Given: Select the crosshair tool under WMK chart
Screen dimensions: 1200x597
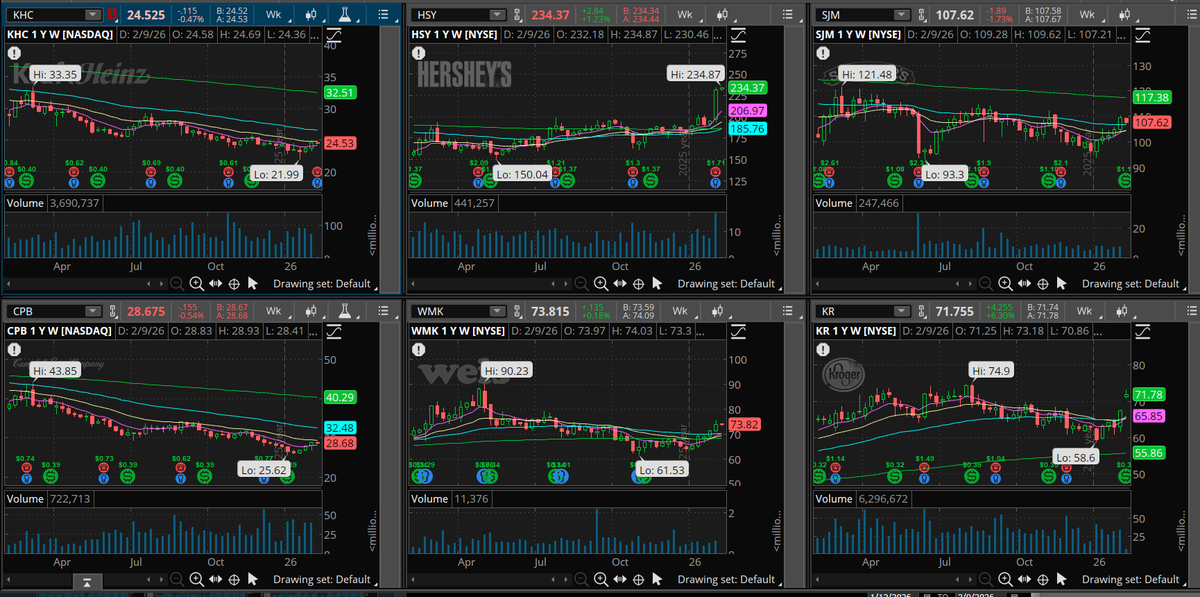Looking at the screenshot, I should coord(638,579).
